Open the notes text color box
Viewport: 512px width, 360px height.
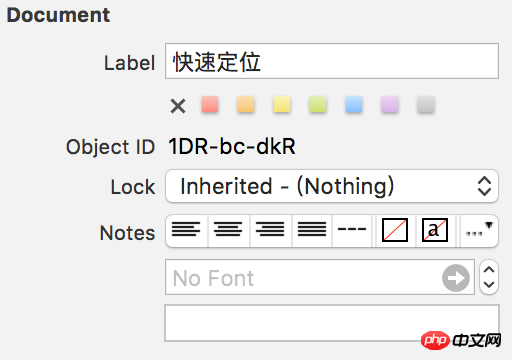click(435, 230)
